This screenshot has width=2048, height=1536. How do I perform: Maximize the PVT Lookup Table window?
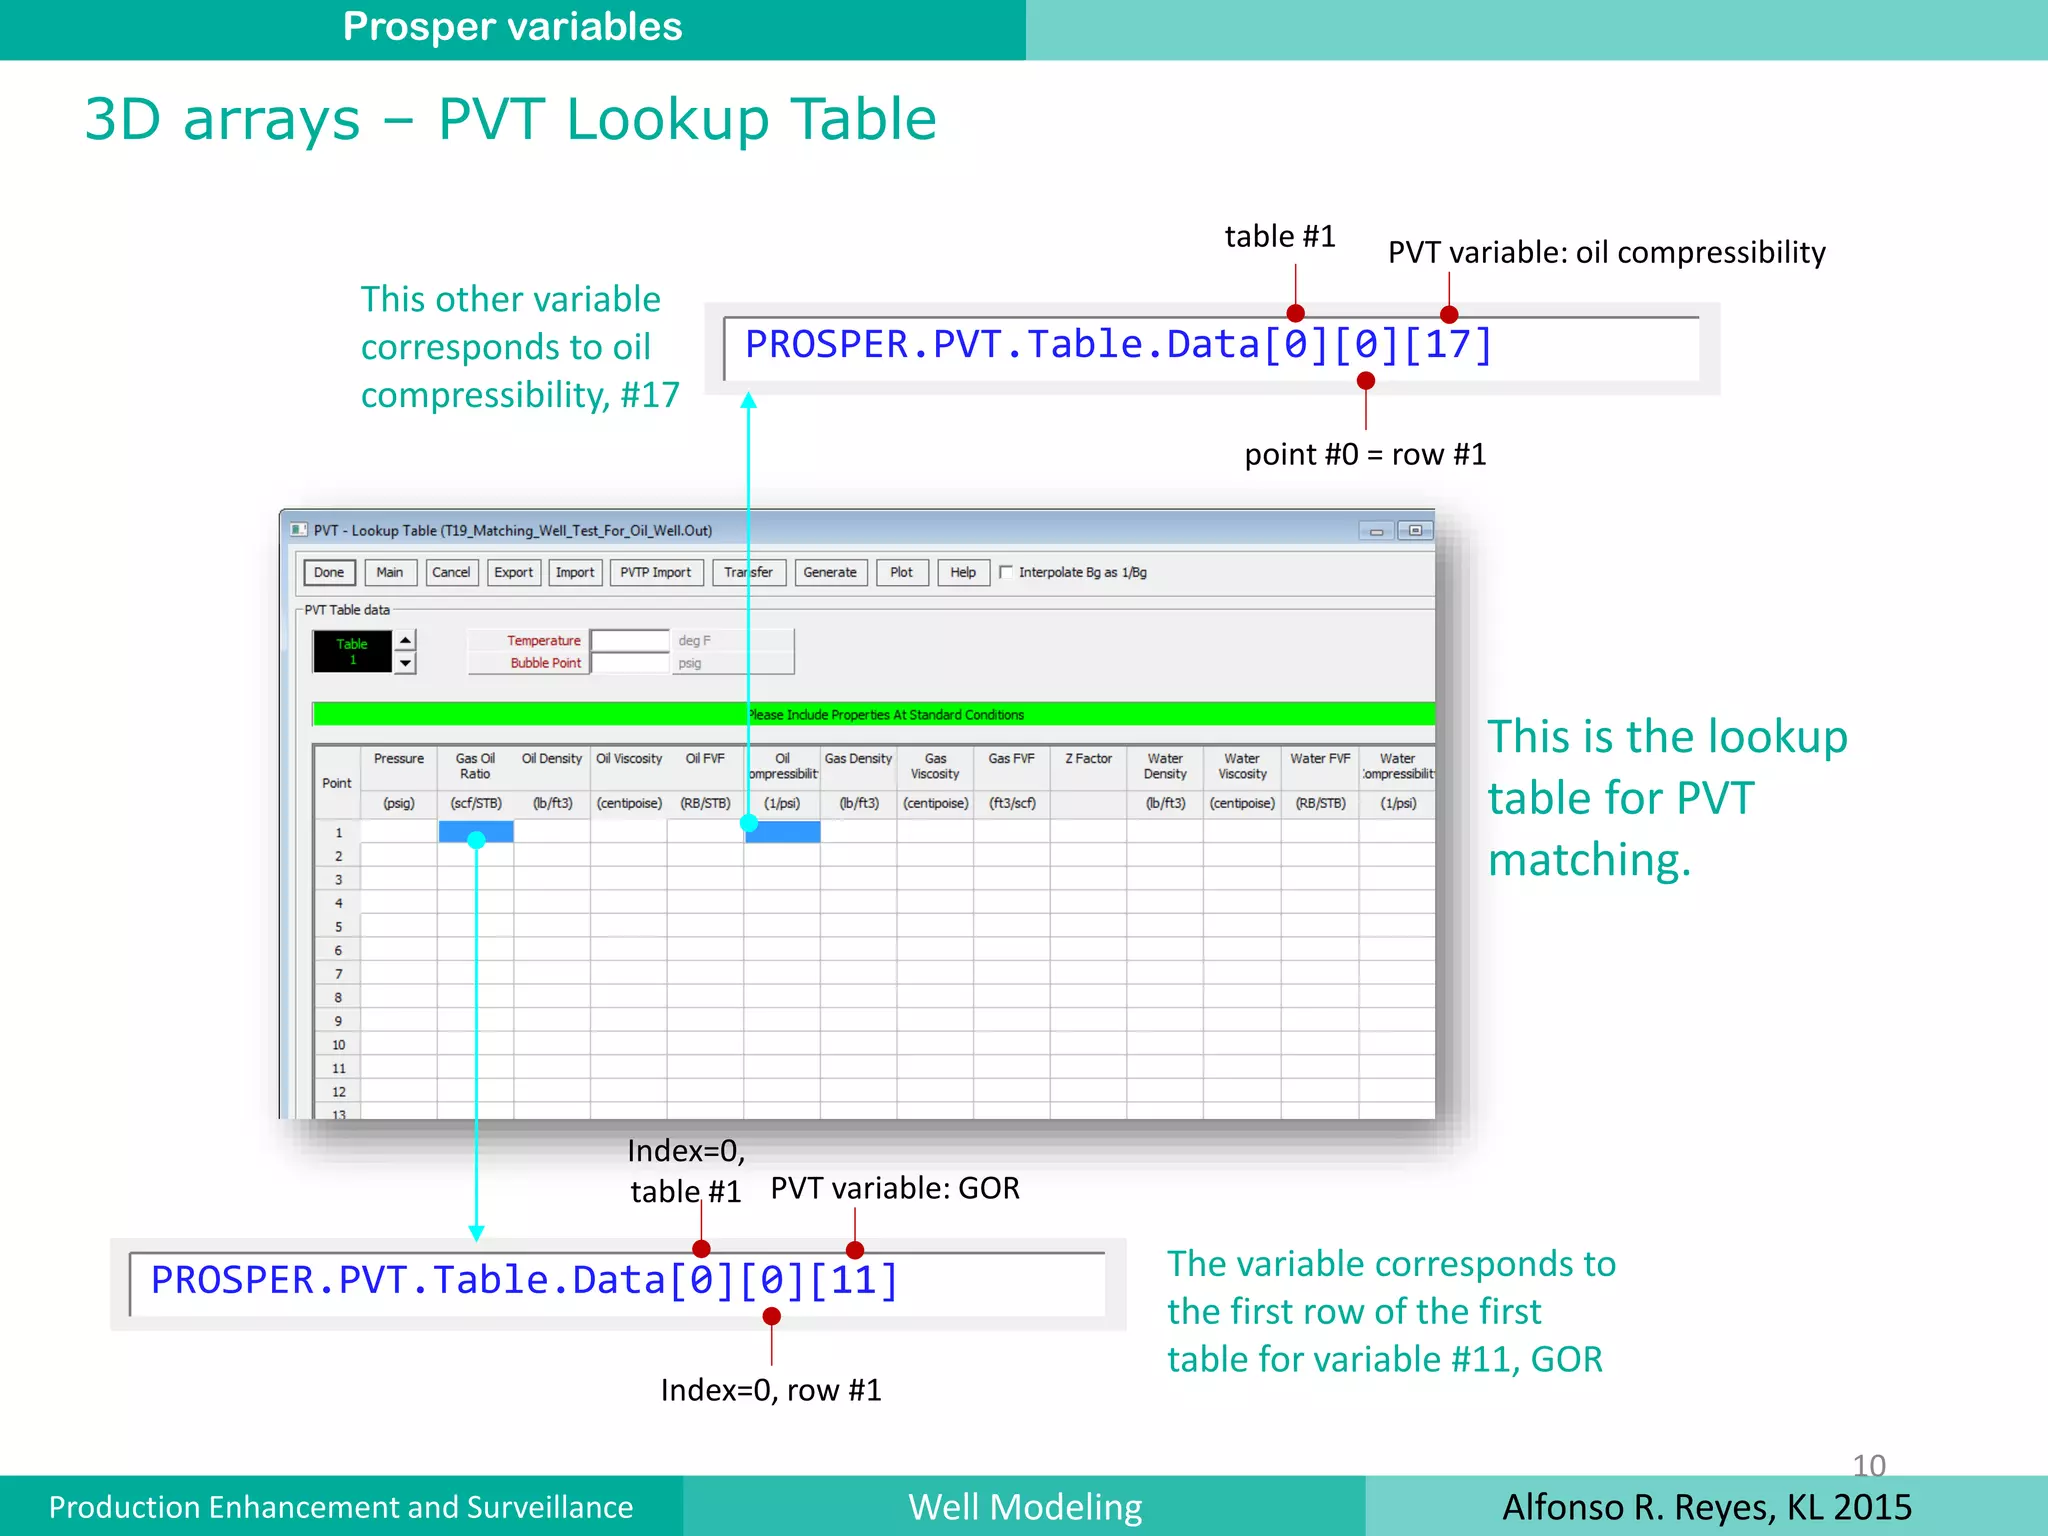pos(1416,531)
